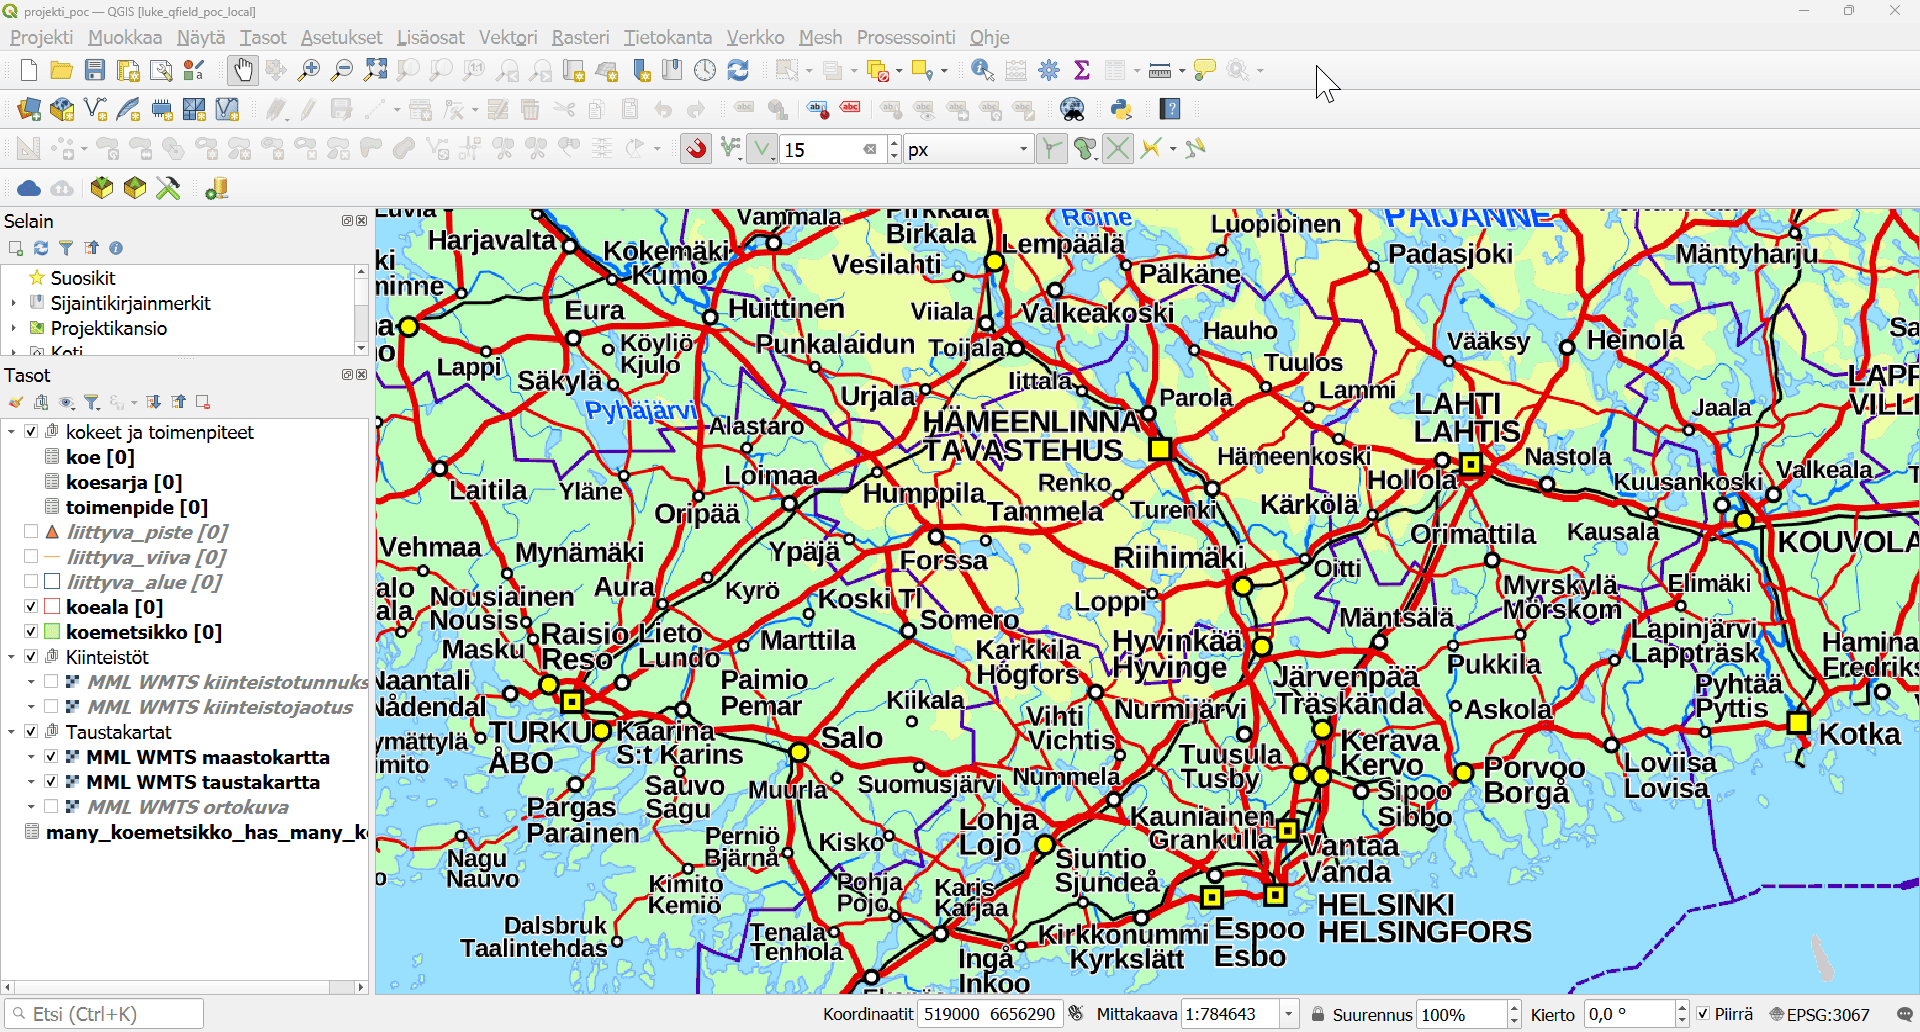Image resolution: width=1920 pixels, height=1032 pixels.
Task: Enable the liittyva_piste layer checkbox
Action: pos(31,532)
